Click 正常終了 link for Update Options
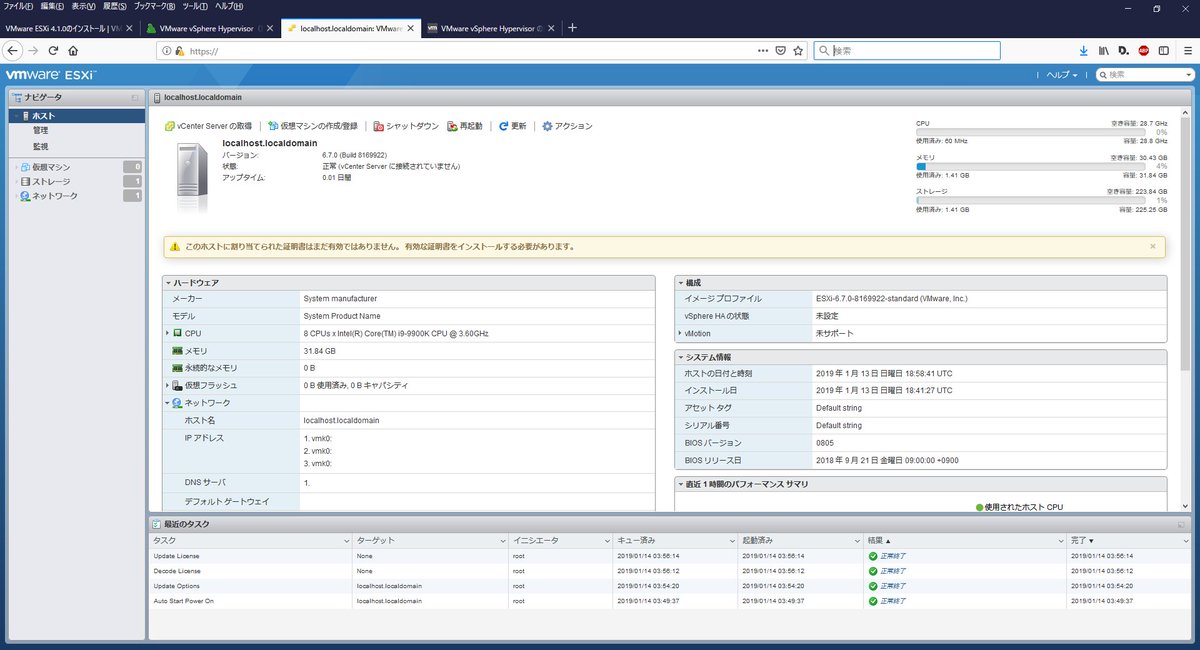The image size is (1200, 650). tap(893, 586)
